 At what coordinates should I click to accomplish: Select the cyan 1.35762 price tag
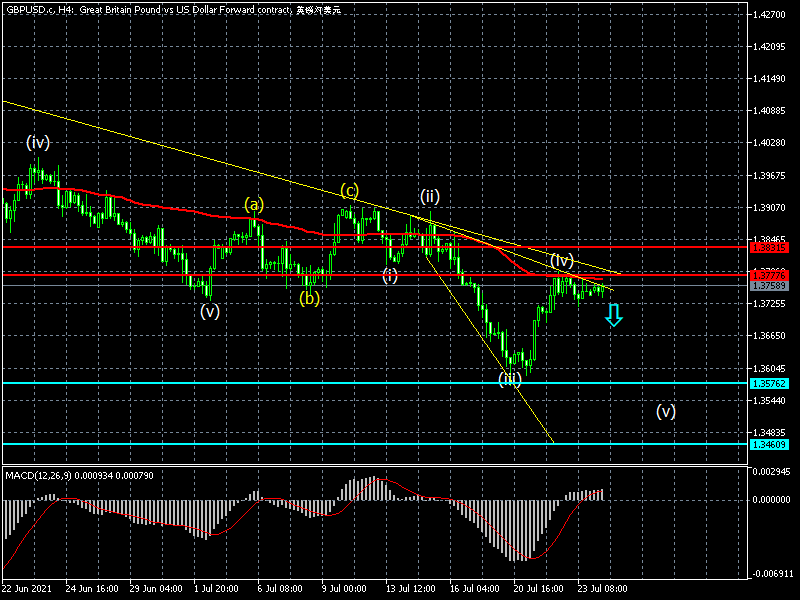[x=768, y=383]
